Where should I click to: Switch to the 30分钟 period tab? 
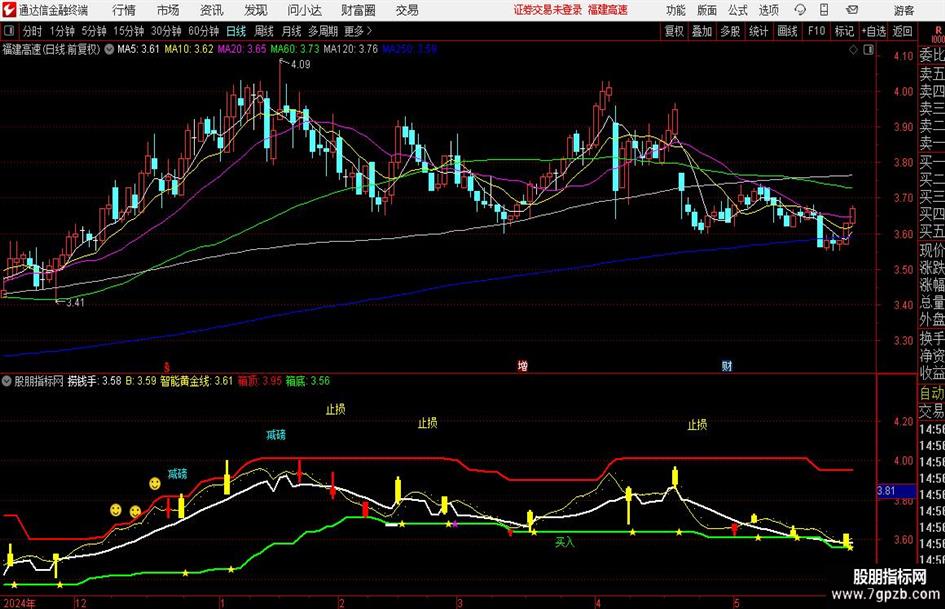[166, 31]
